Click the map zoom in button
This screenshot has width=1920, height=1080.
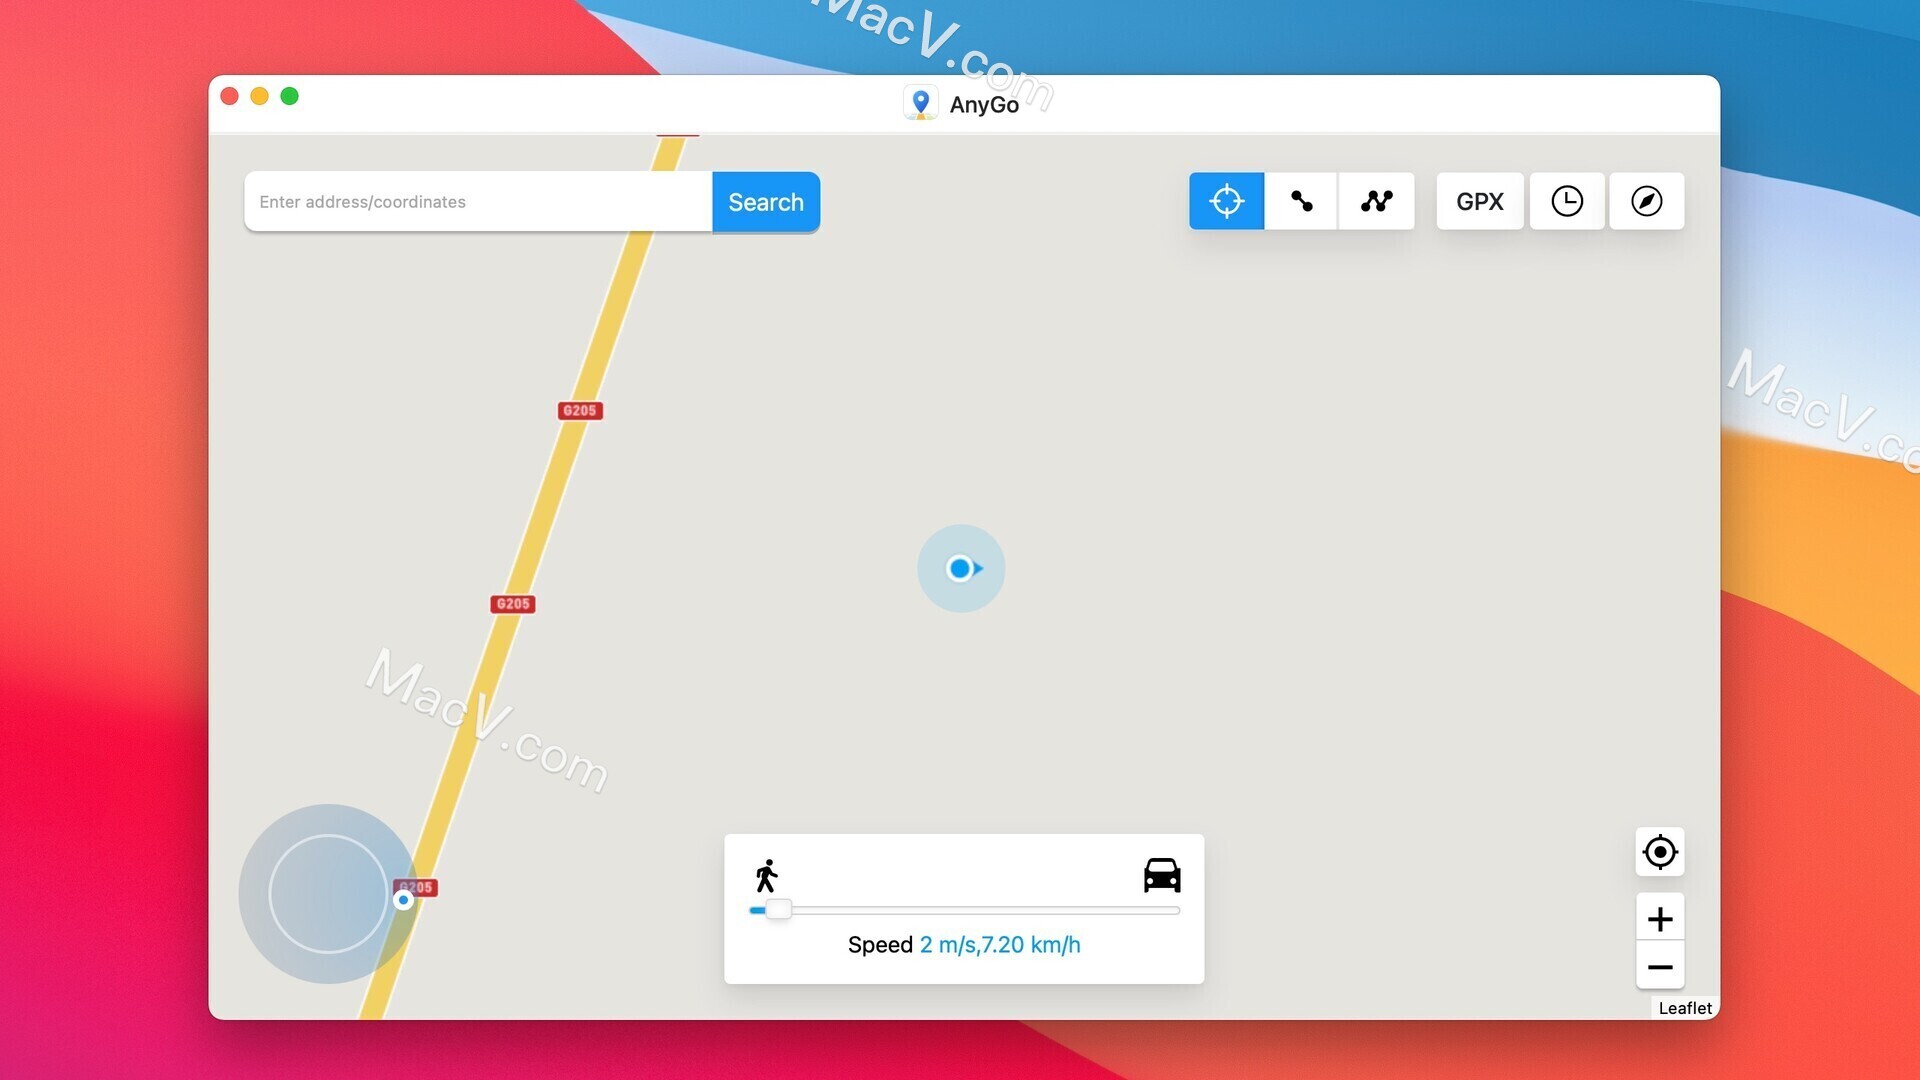1659,918
